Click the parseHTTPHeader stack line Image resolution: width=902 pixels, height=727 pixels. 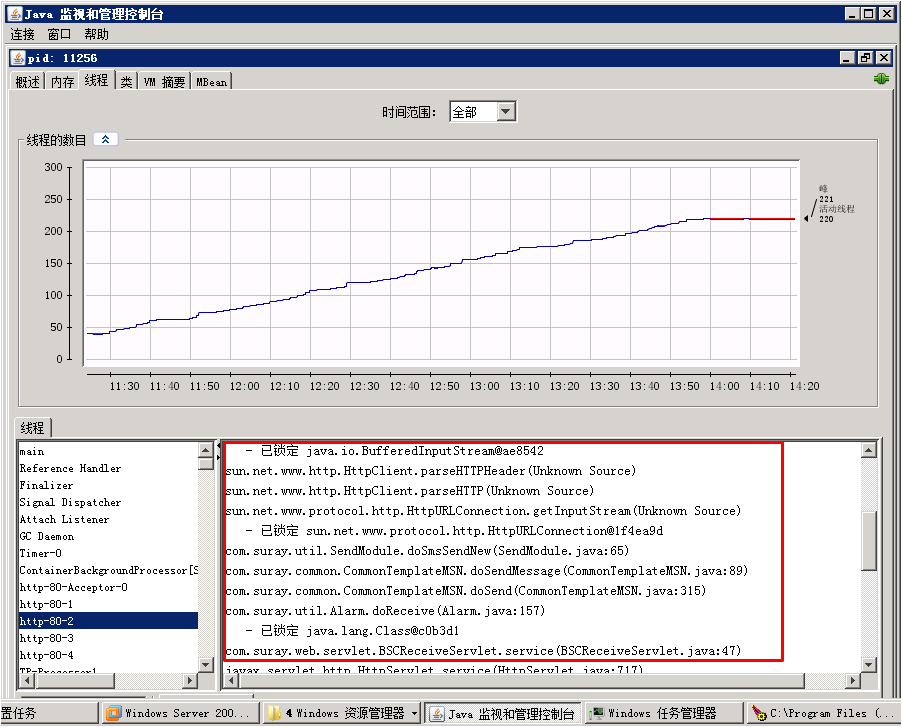point(430,470)
